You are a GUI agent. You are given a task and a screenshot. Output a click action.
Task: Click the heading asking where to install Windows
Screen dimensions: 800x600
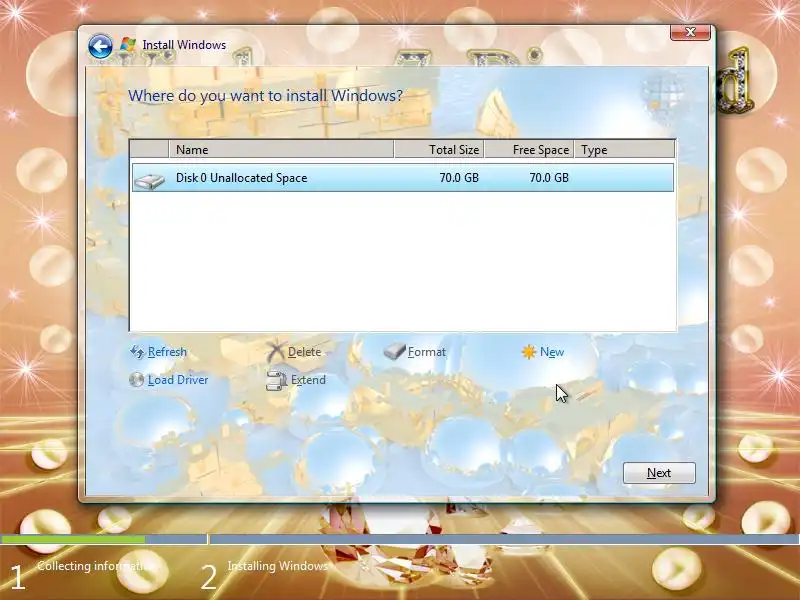tap(265, 95)
